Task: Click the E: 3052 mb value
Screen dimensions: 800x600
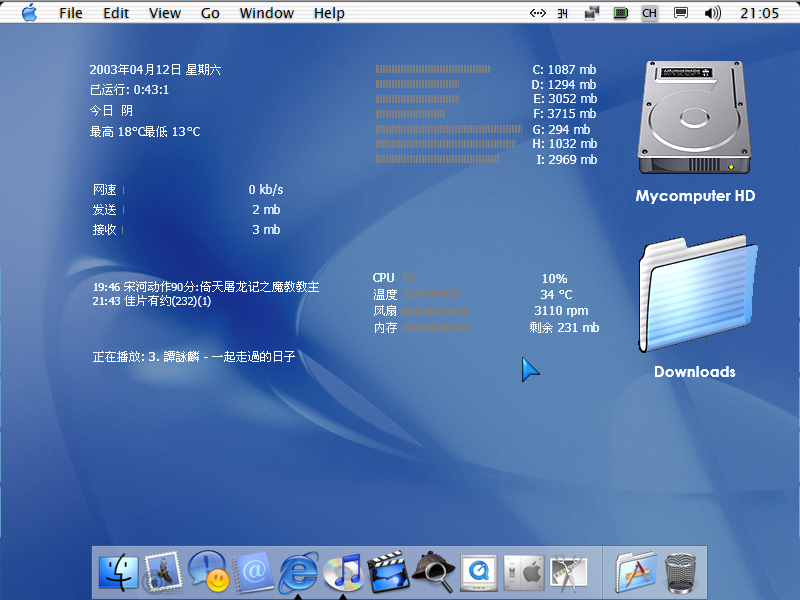Action: point(565,98)
